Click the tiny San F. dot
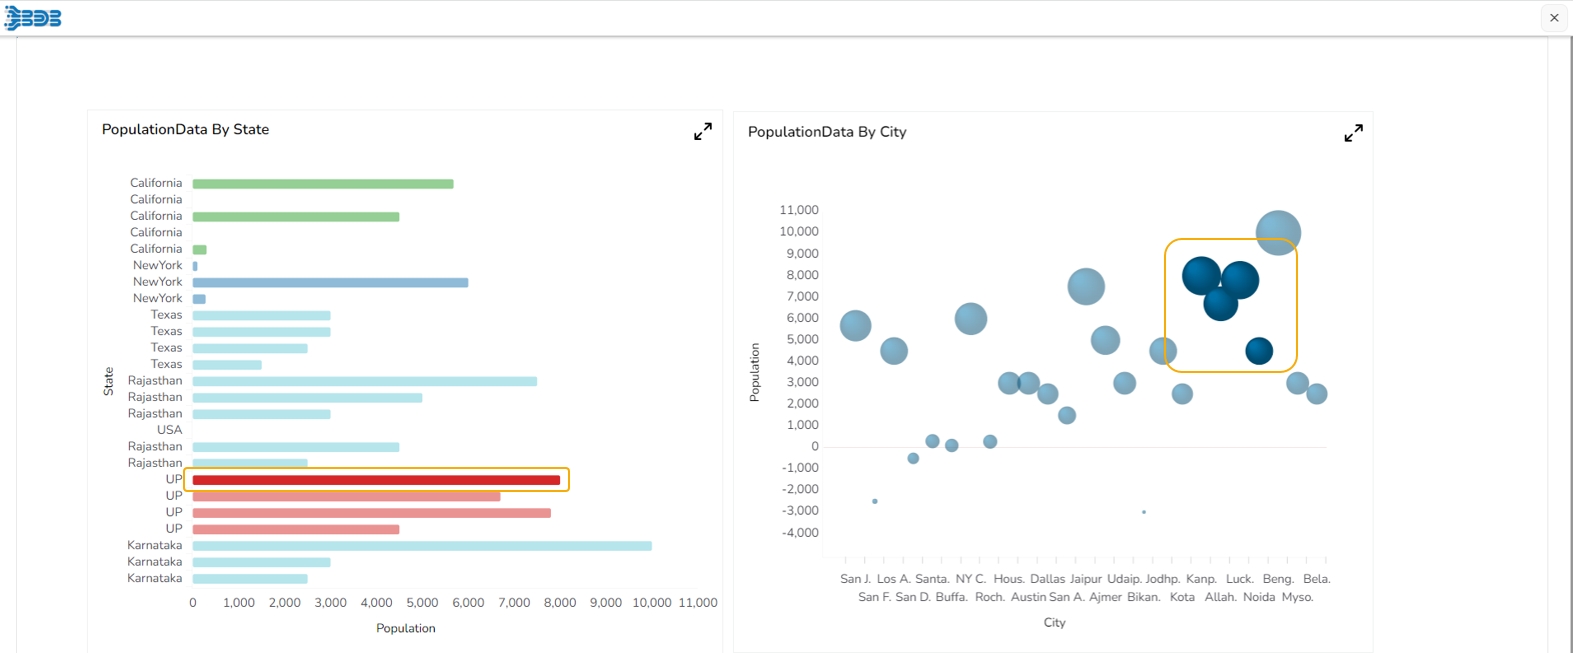The height and width of the screenshot is (653, 1574). point(875,501)
